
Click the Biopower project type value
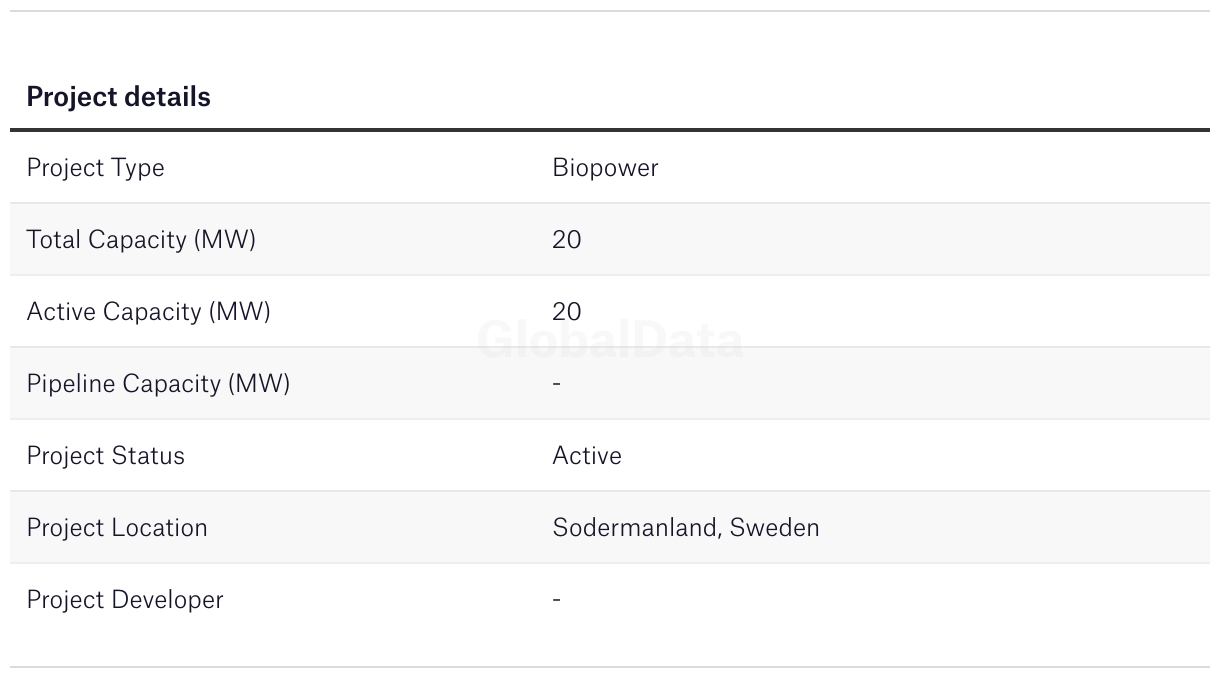pyautogui.click(x=605, y=168)
